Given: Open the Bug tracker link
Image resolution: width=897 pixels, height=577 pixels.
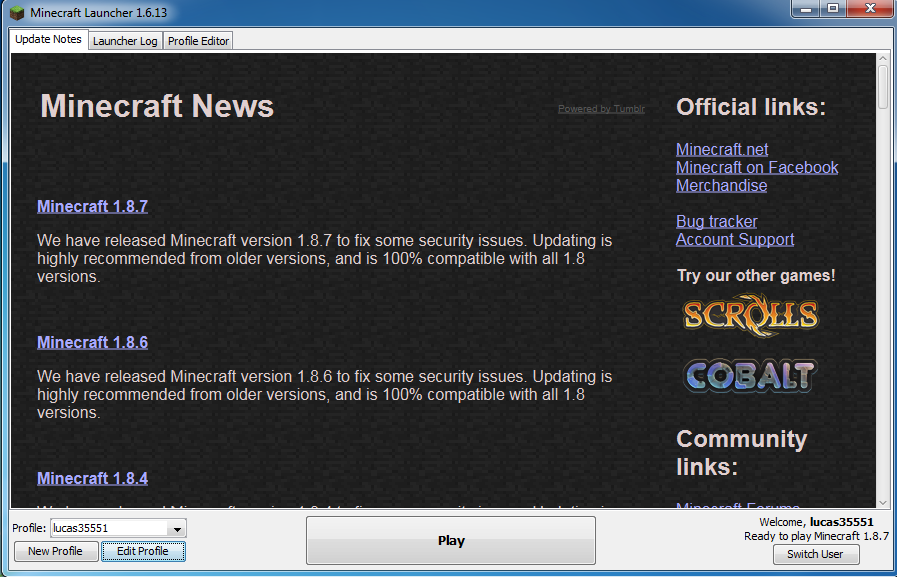Looking at the screenshot, I should [717, 221].
